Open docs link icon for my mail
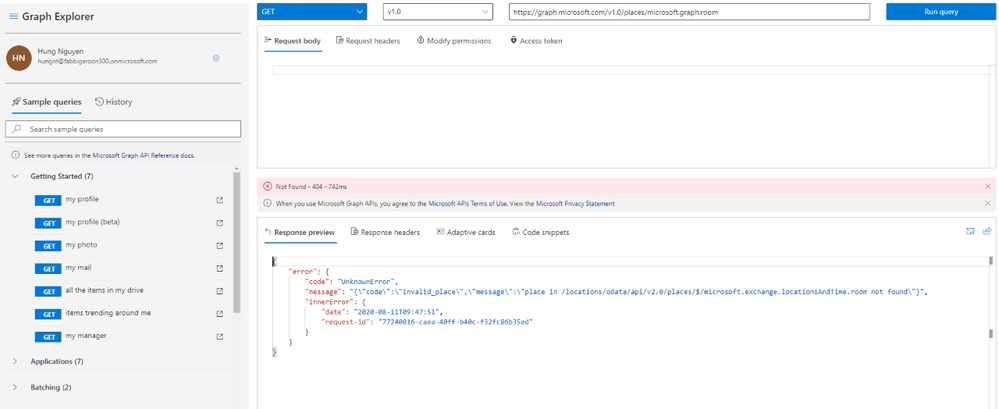The width and height of the screenshot is (999, 409). point(220,268)
